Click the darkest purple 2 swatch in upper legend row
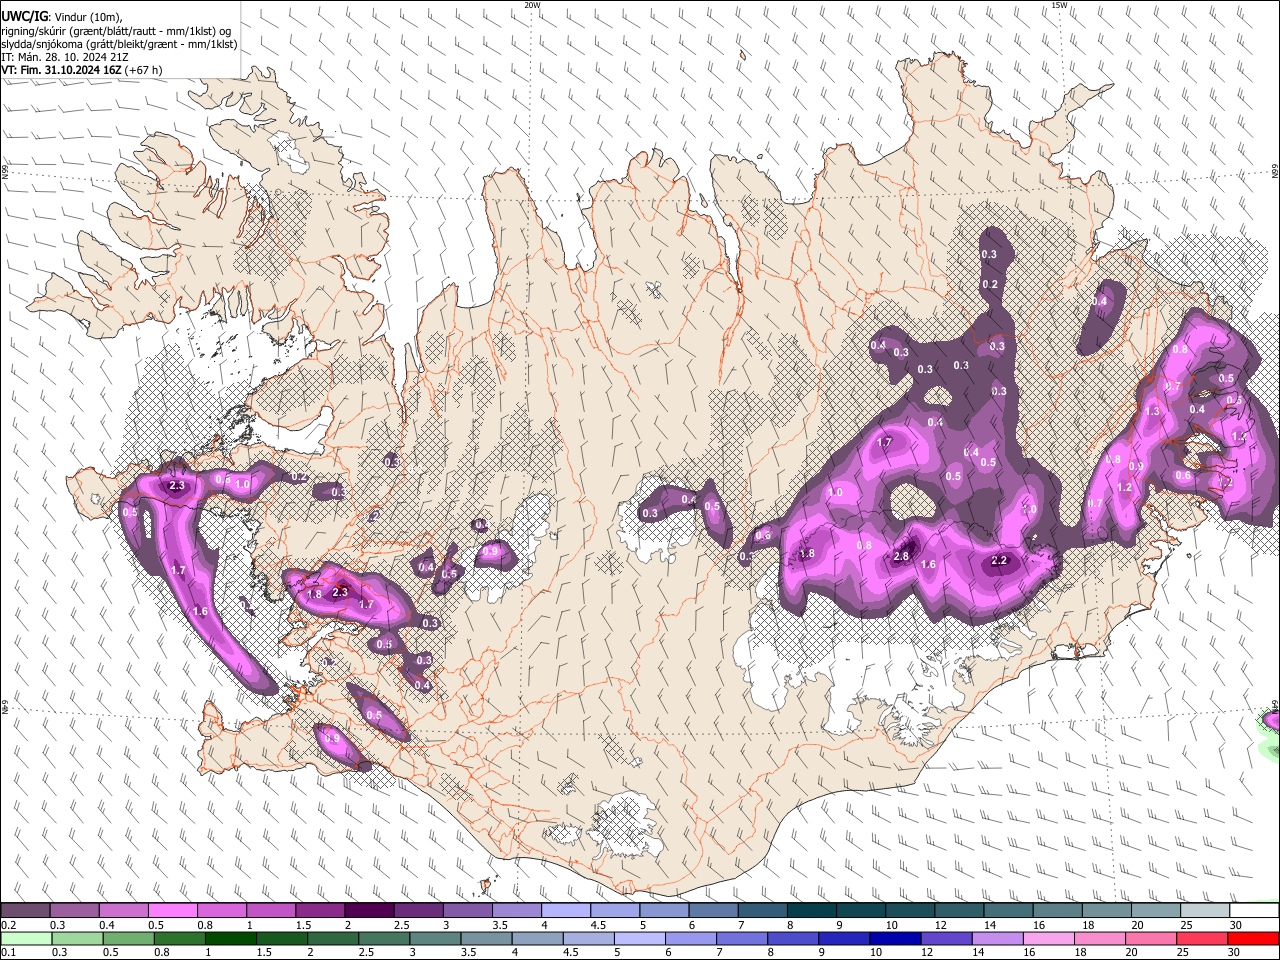The width and height of the screenshot is (1280, 960). point(369,911)
